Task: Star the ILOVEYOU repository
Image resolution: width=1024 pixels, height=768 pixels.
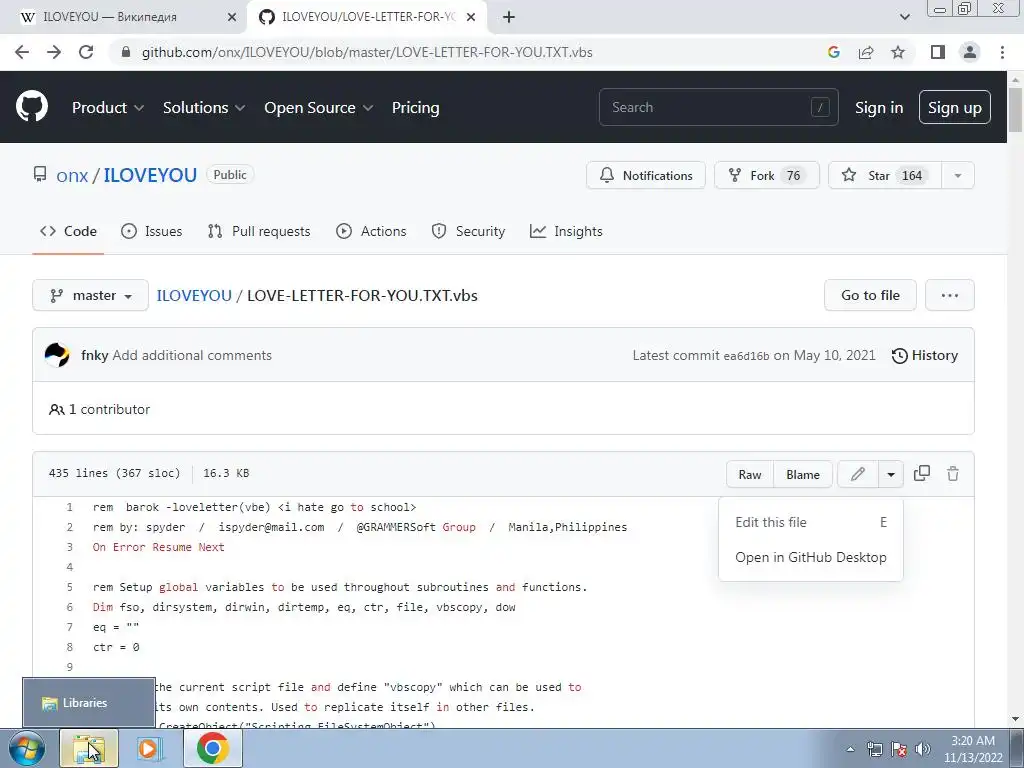Action: click(885, 175)
